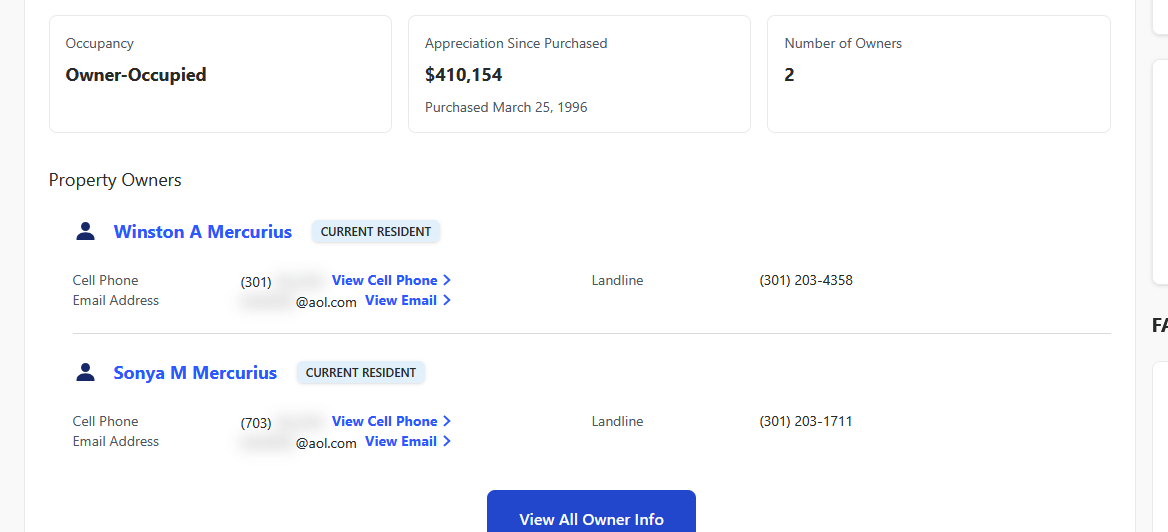Open Sonya M Mercurius owner profile link
This screenshot has width=1168, height=532.
pos(195,373)
